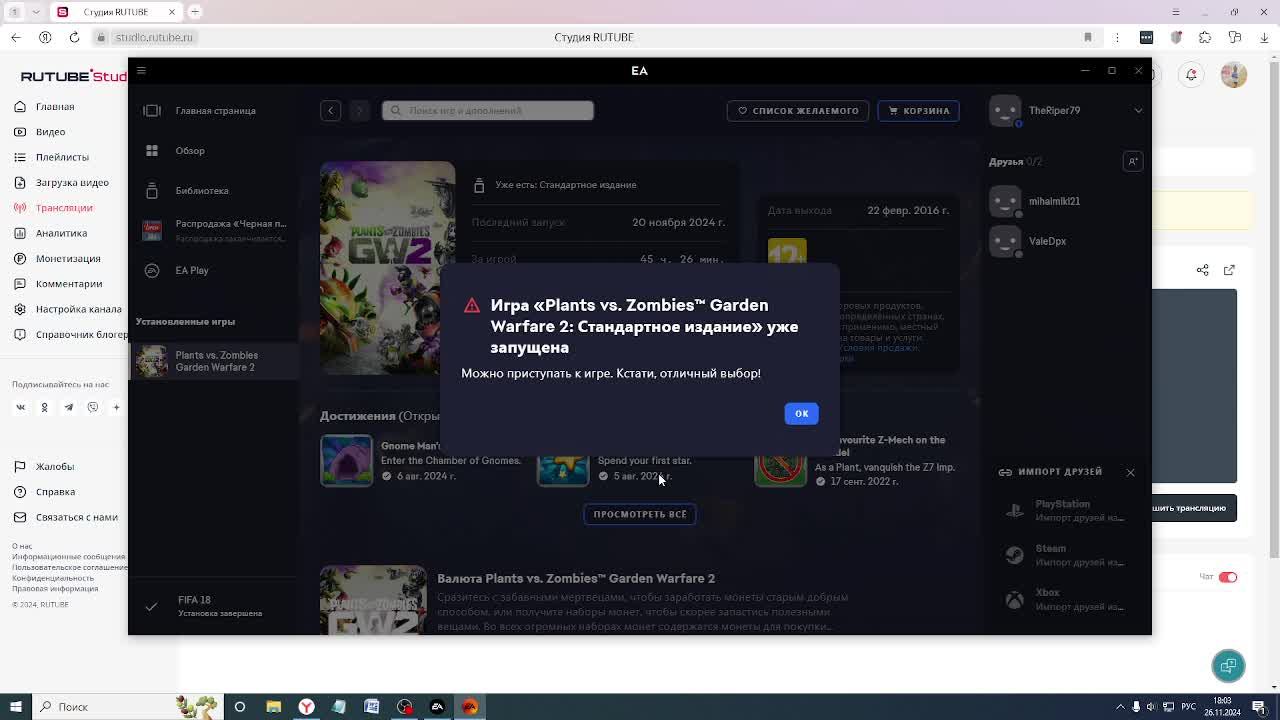Open RUTUBE VK social link
The height and width of the screenshot is (720, 1280).
pyautogui.click(x=20, y=407)
